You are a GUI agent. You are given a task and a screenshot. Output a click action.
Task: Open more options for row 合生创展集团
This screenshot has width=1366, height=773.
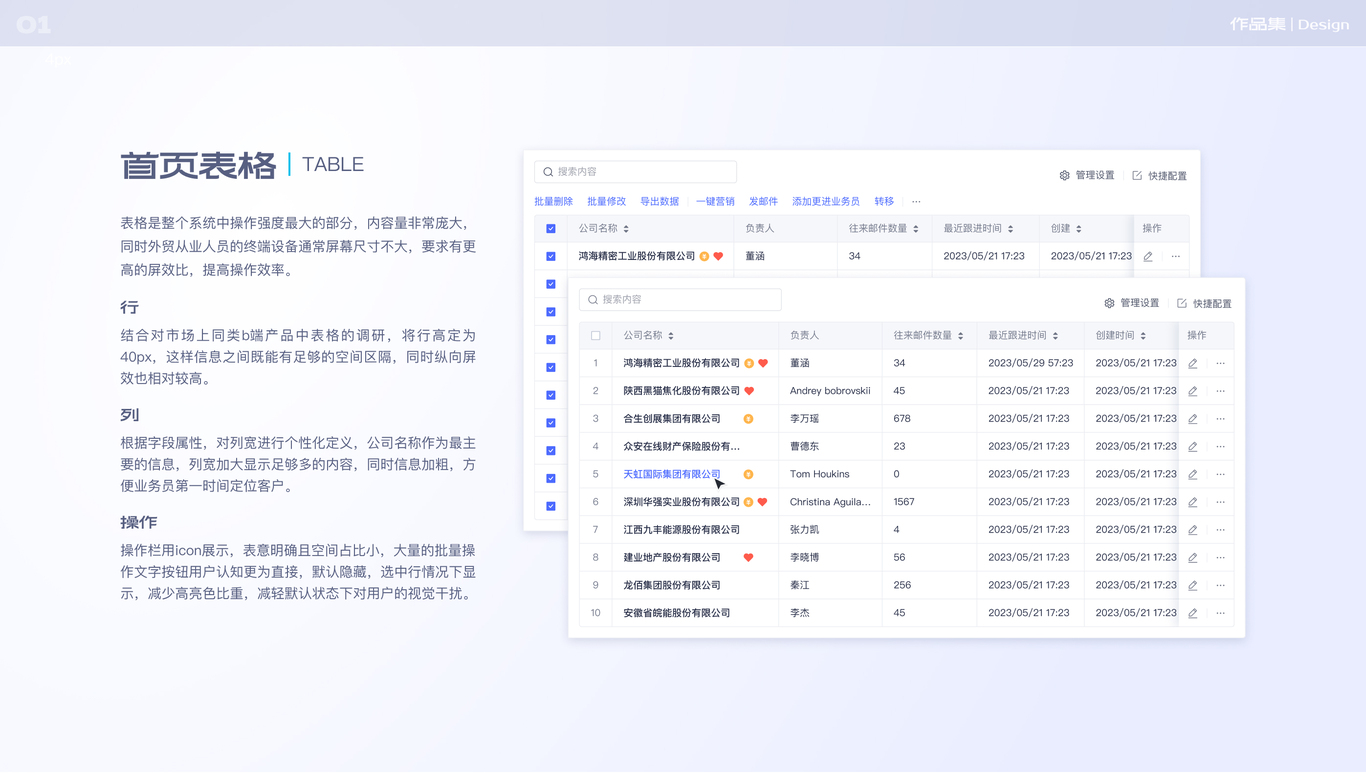pyautogui.click(x=1221, y=419)
